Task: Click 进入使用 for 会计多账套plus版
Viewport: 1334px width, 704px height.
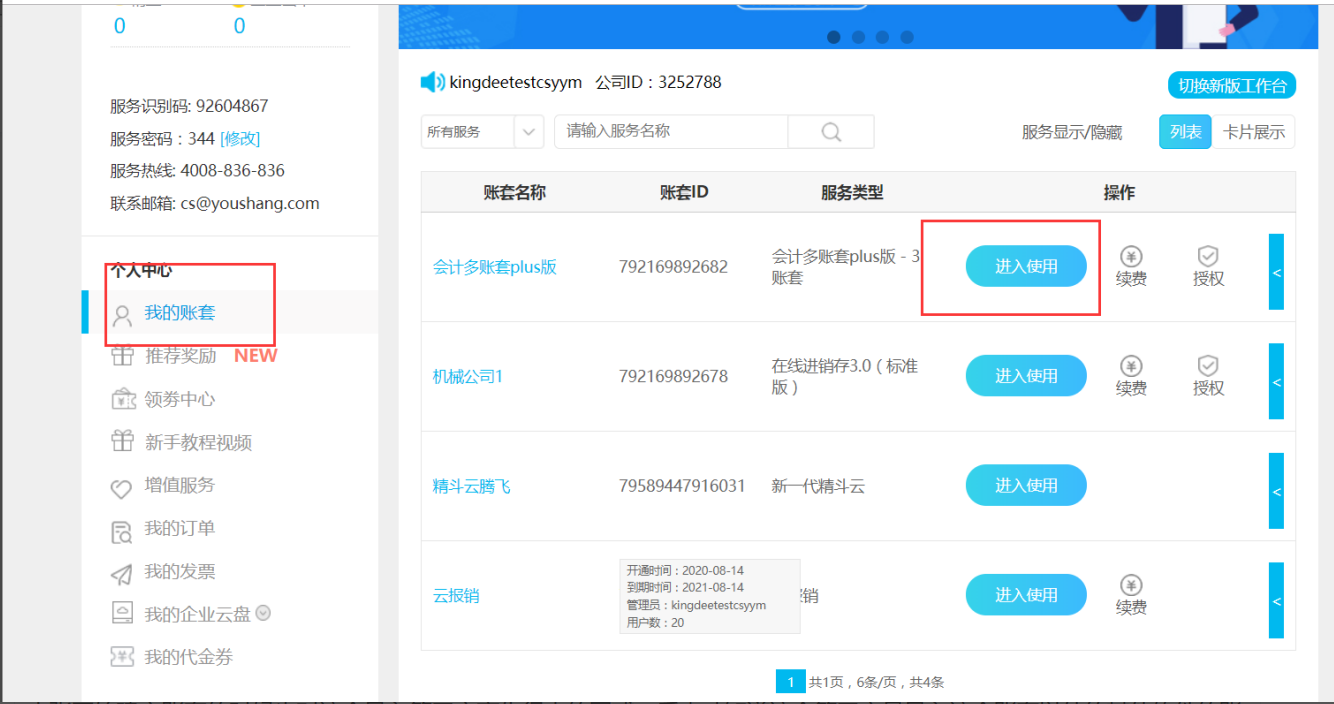Action: [1026, 266]
